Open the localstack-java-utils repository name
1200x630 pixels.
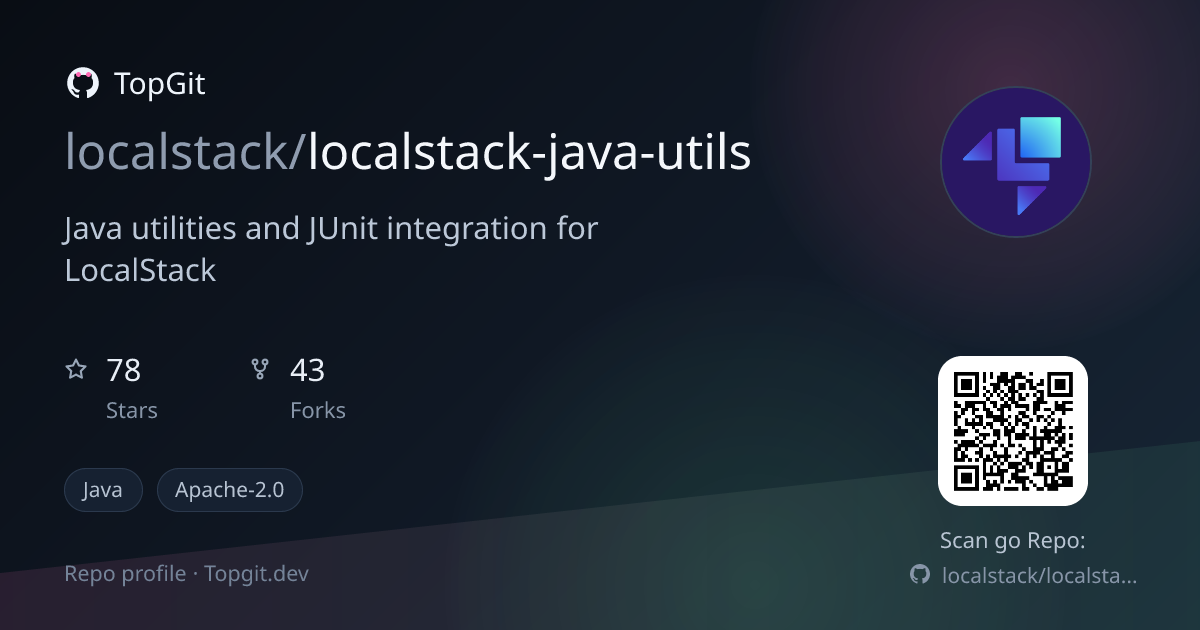(x=529, y=153)
